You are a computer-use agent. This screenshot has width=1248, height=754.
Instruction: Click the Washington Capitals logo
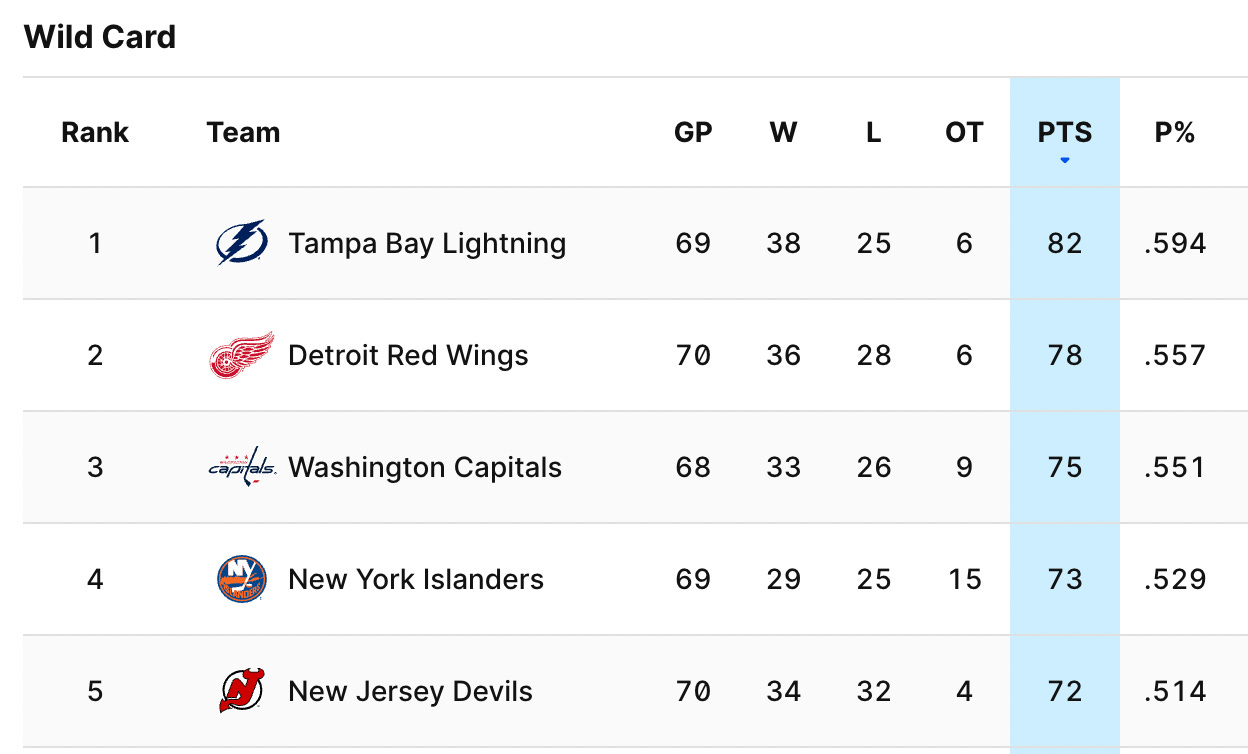(241, 467)
